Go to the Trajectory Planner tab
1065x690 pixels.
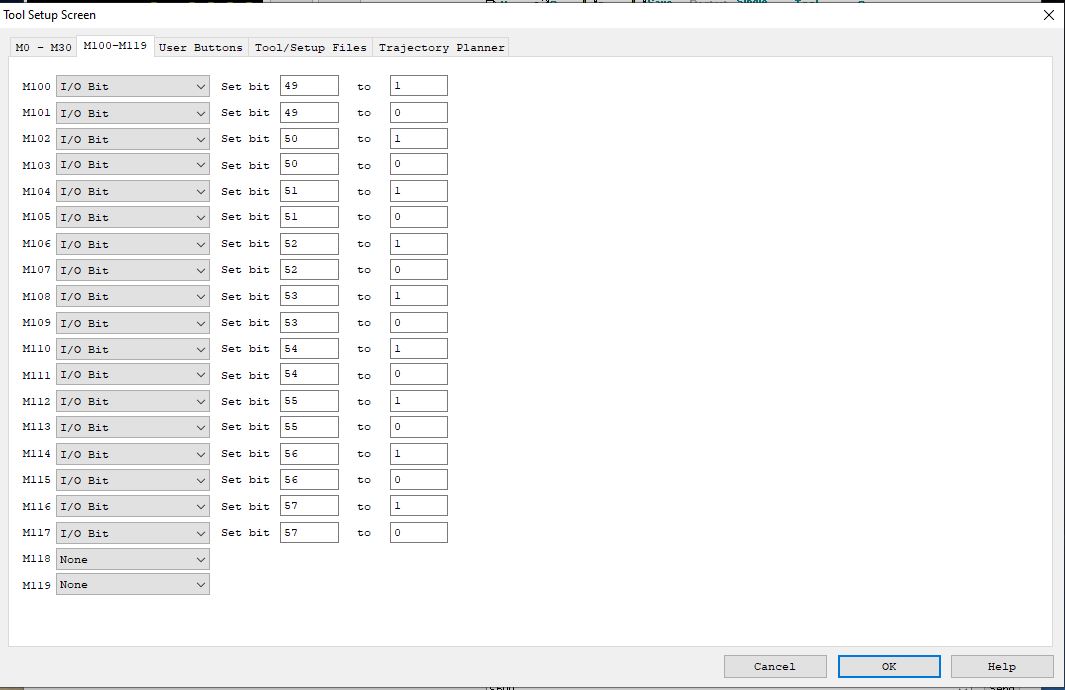pyautogui.click(x=441, y=48)
